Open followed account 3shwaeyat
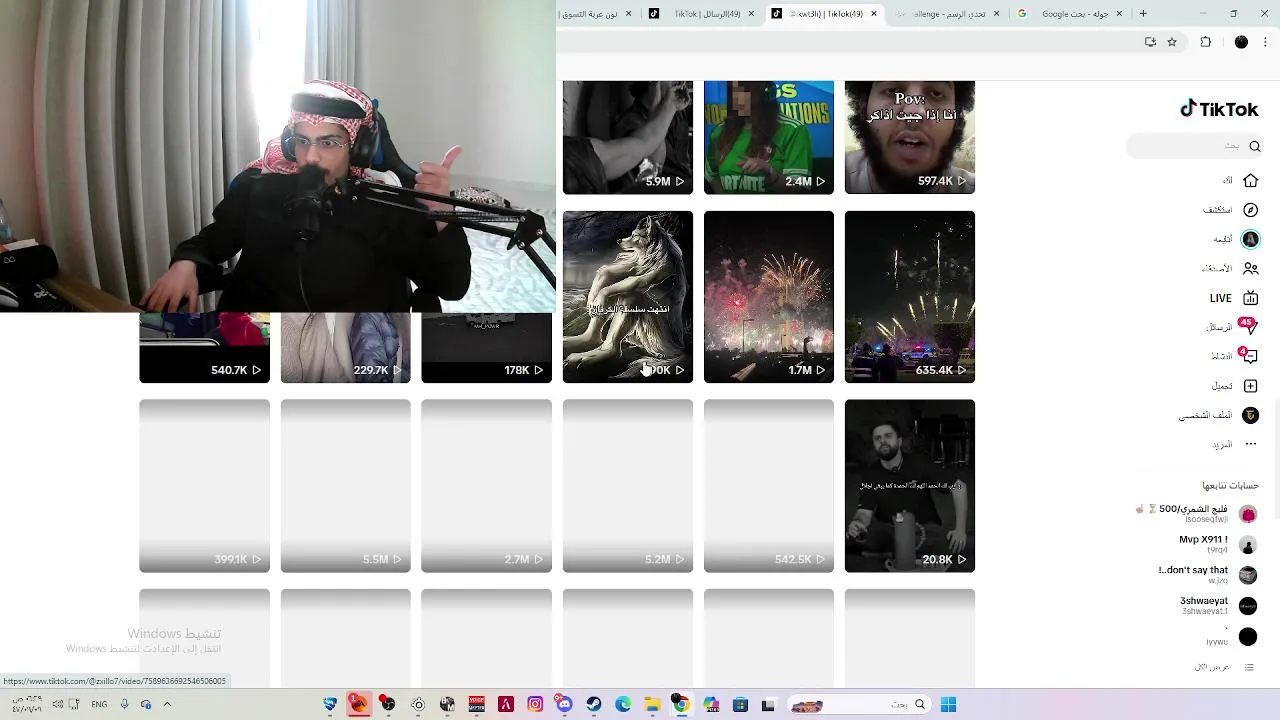 (1218, 606)
